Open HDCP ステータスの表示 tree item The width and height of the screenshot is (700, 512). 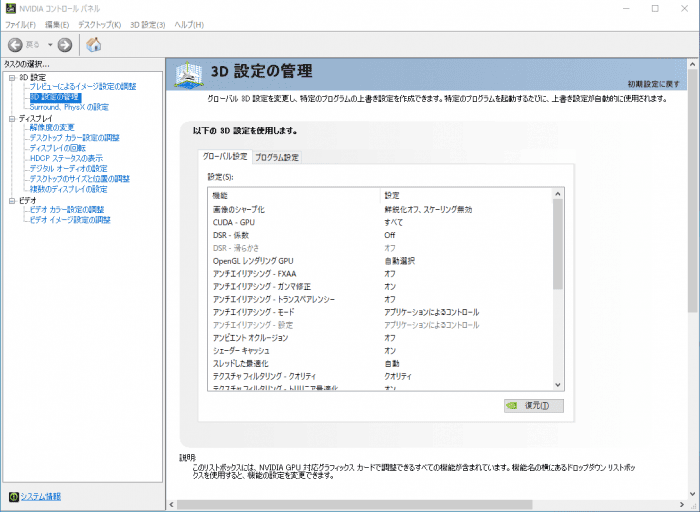tap(66, 158)
